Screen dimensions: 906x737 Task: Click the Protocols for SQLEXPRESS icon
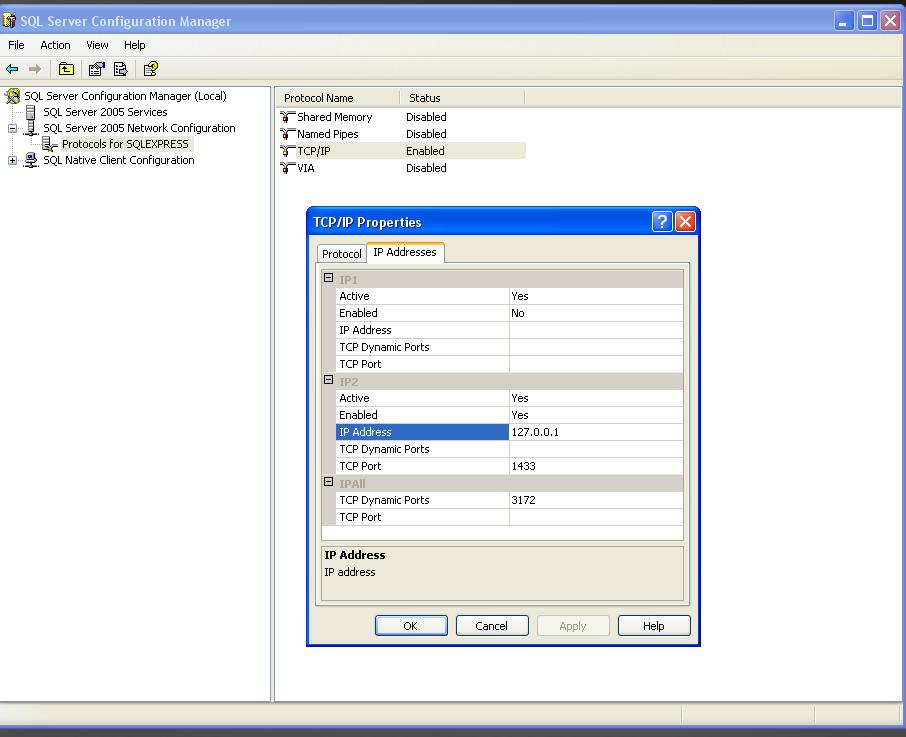coord(50,144)
